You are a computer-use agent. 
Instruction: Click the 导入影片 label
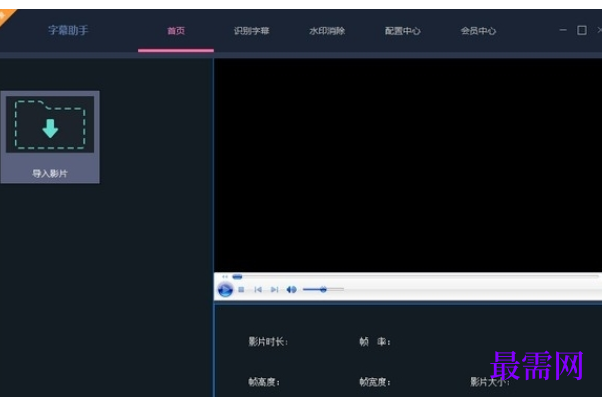(50, 174)
